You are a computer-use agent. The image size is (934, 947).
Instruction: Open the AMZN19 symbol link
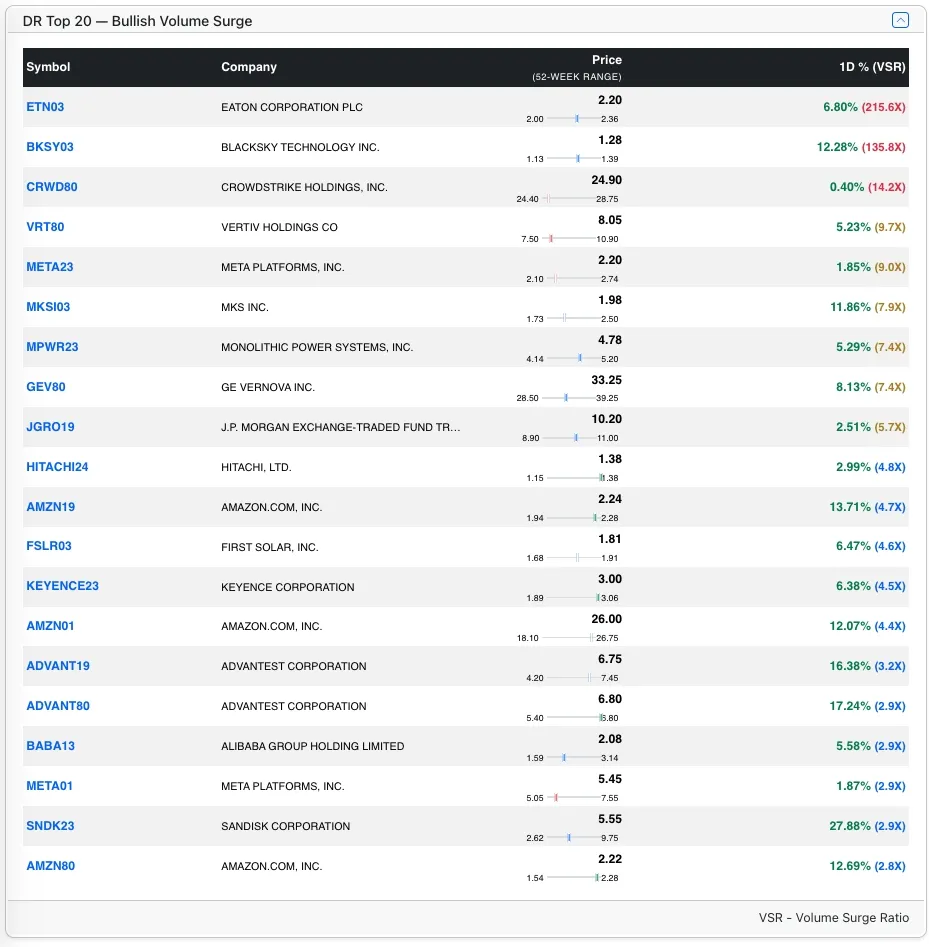[x=50, y=507]
